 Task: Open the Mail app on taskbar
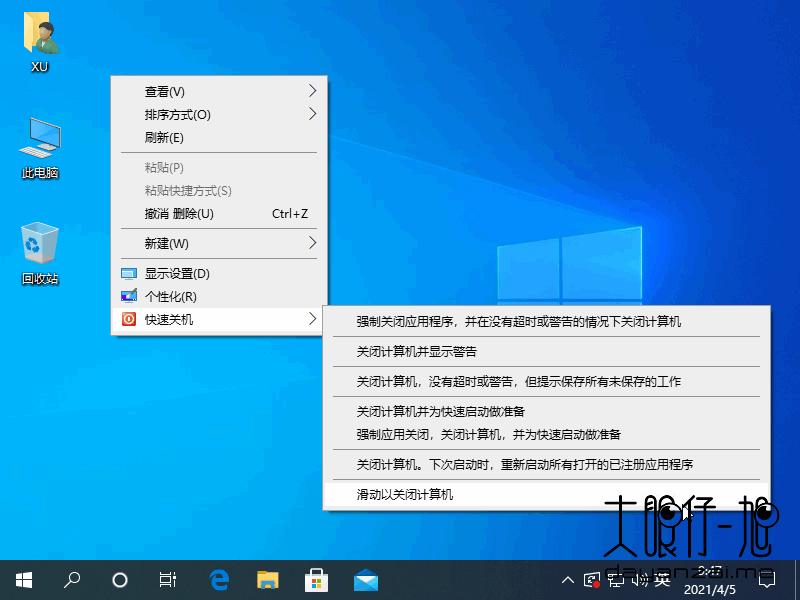click(x=365, y=580)
